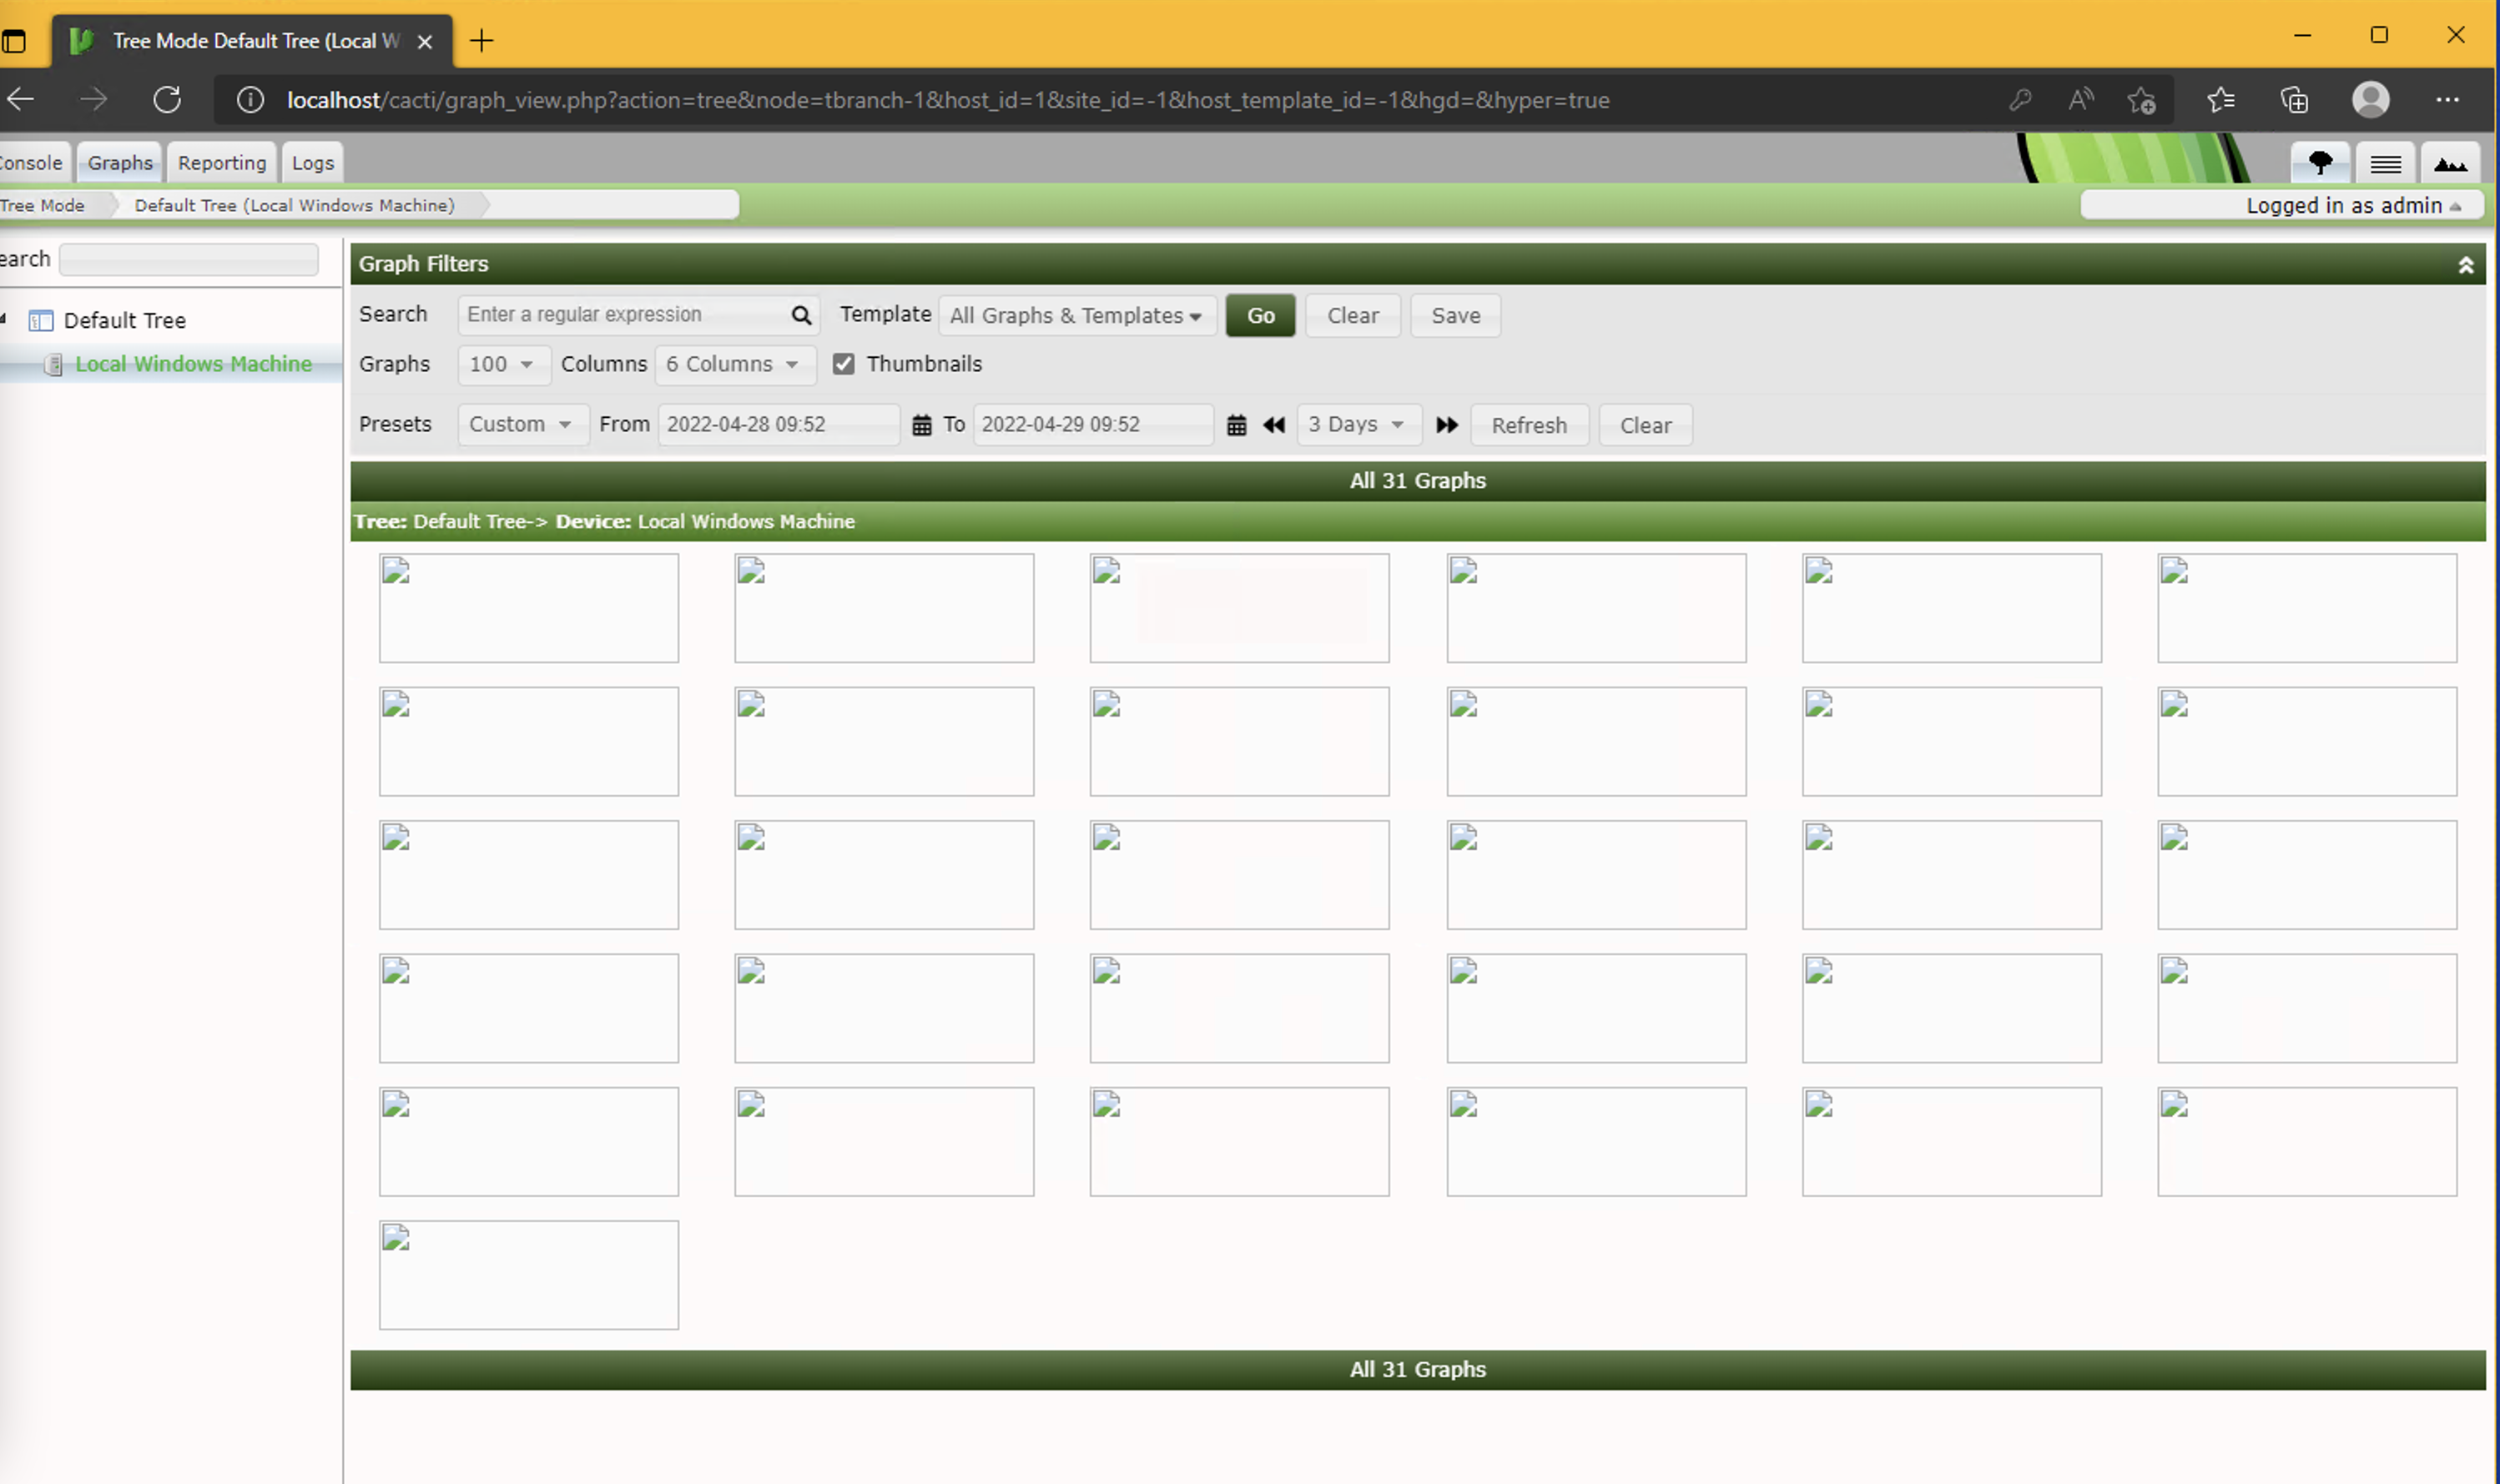Add this page to favorites star icon

point(2141,100)
